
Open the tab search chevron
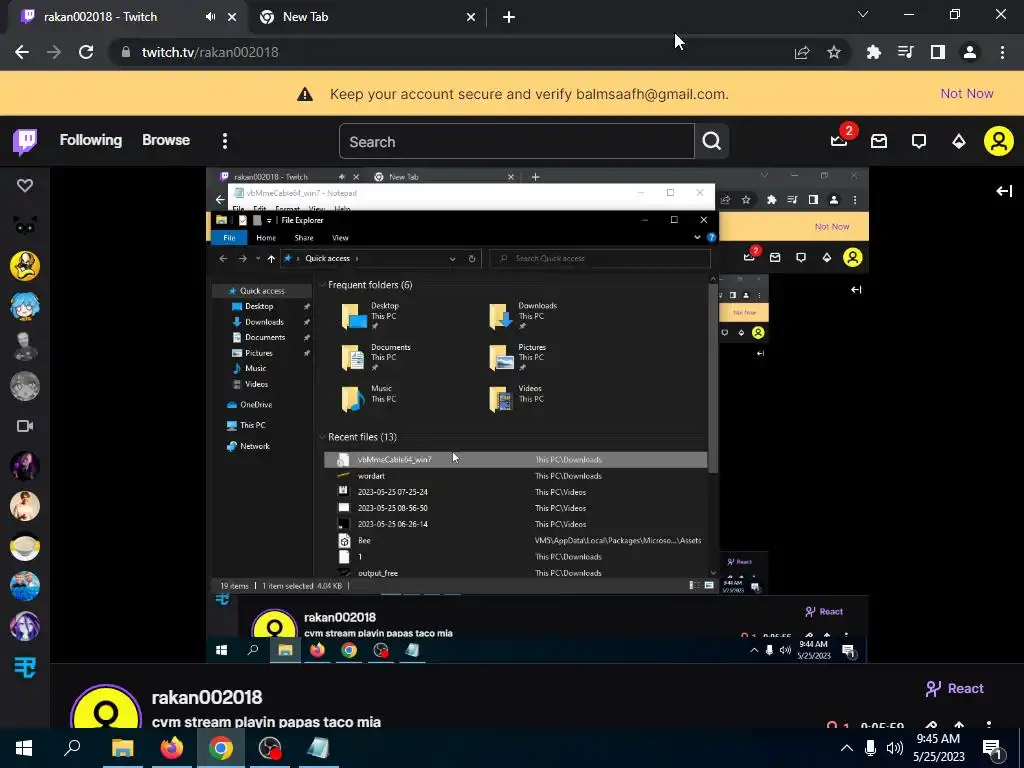point(863,14)
